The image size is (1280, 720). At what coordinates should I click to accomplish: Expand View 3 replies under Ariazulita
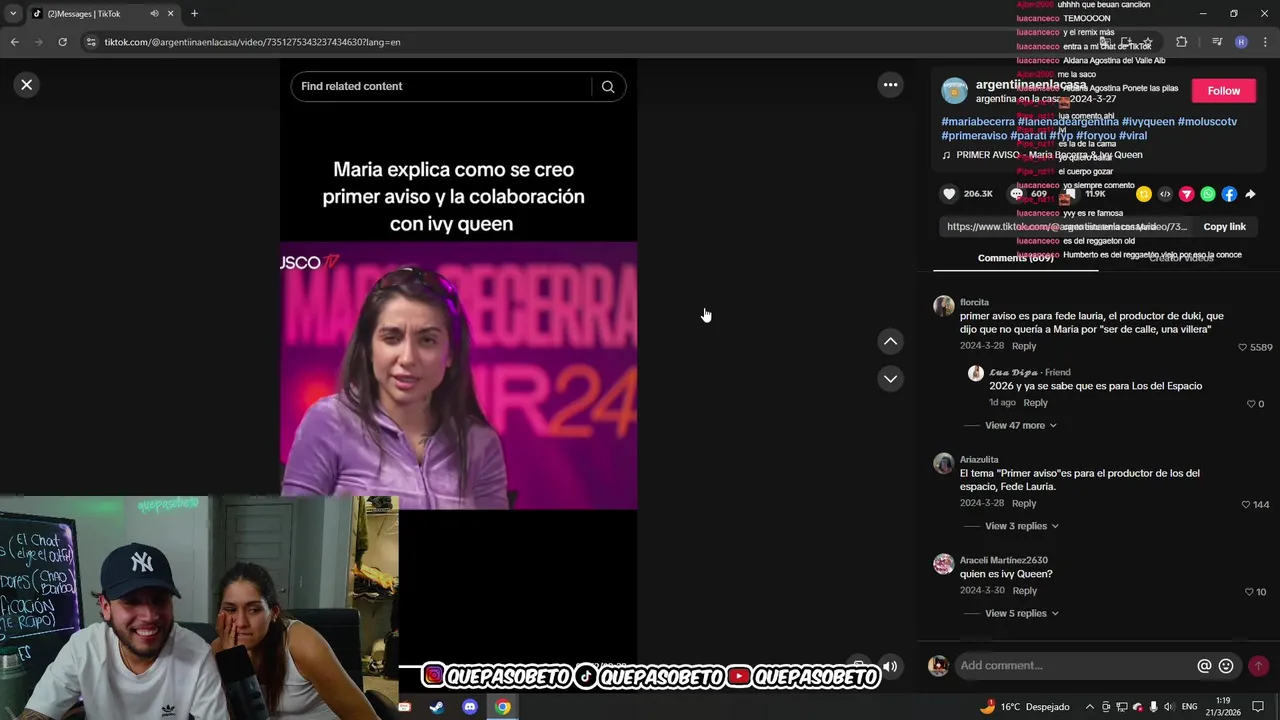point(1021,527)
